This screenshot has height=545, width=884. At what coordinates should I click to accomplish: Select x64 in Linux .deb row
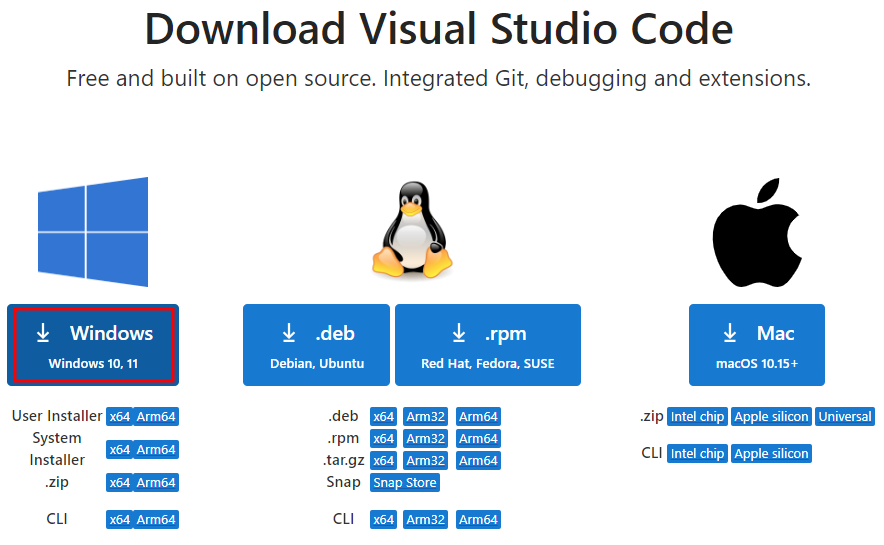(x=383, y=416)
